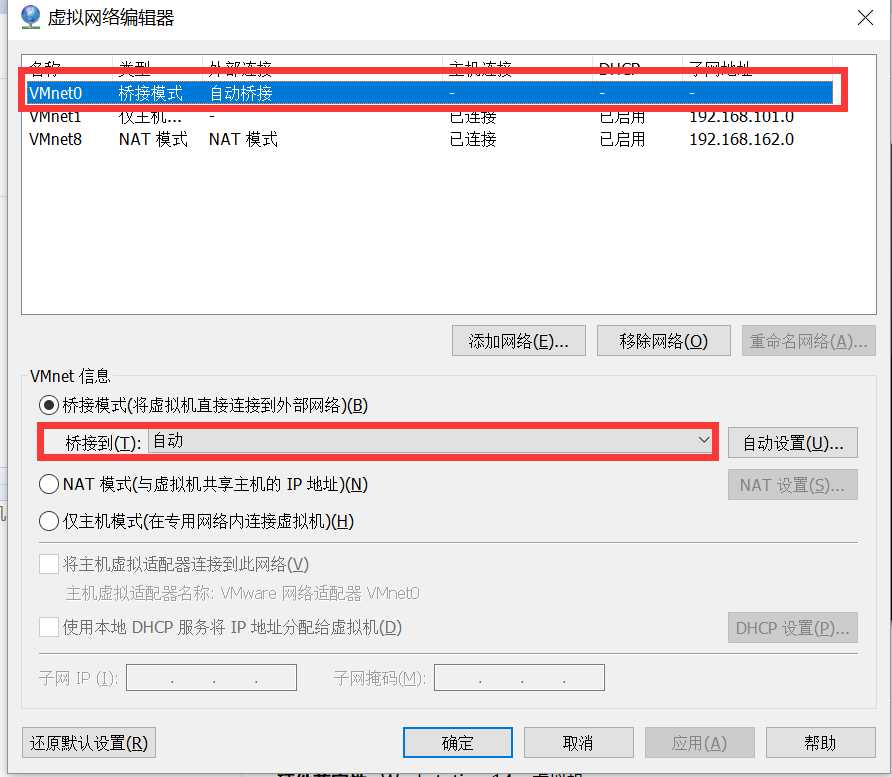Open the DHCP 设置(P)... button
Viewport: 892px width, 777px height.
pyautogui.click(x=792, y=627)
